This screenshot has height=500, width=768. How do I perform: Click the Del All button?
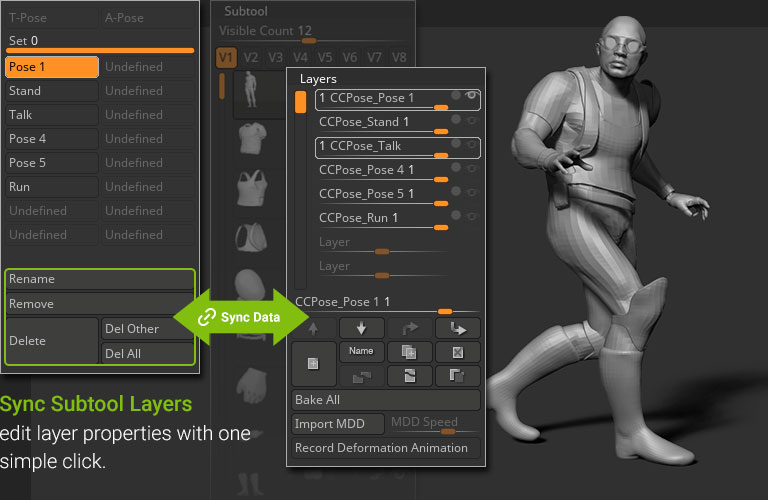[x=147, y=353]
